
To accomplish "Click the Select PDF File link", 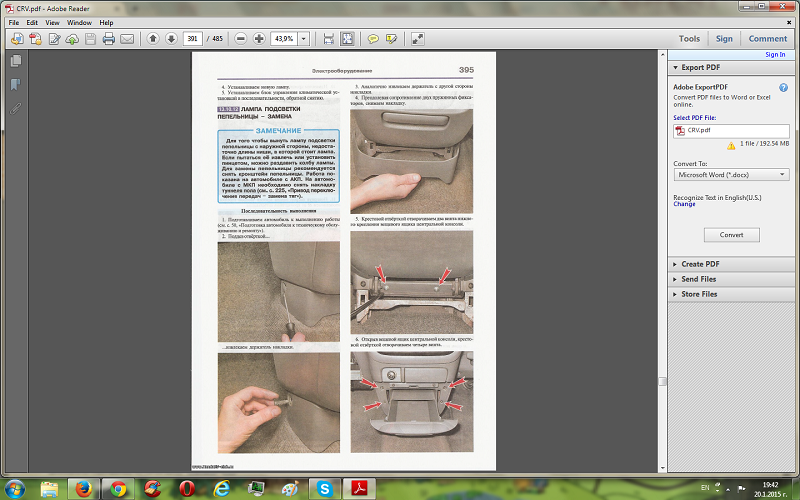I will [x=694, y=118].
